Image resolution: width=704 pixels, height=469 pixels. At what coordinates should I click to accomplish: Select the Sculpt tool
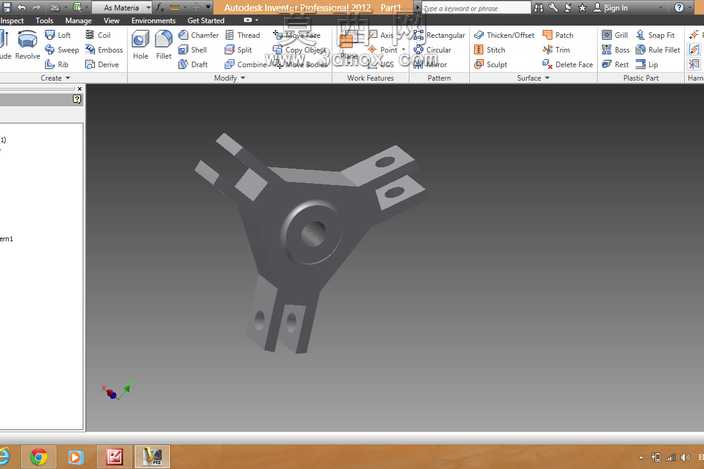pyautogui.click(x=490, y=65)
